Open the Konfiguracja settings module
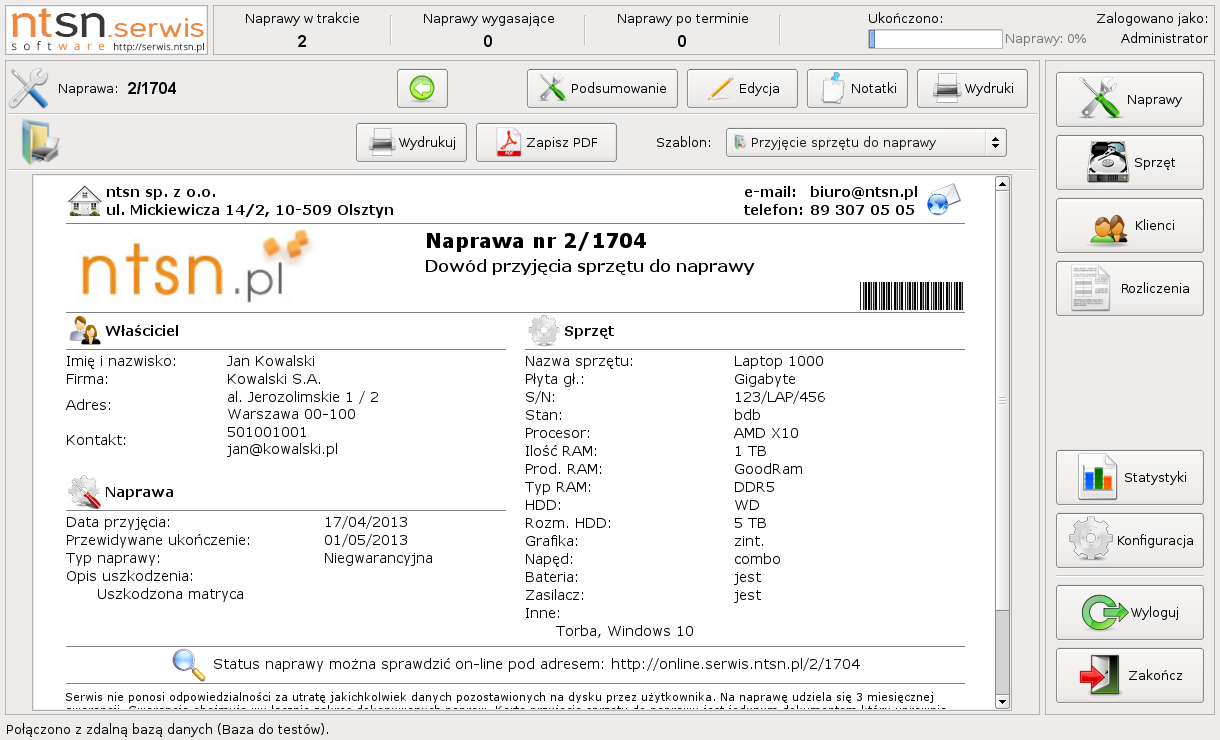1220x740 pixels. click(1129, 540)
